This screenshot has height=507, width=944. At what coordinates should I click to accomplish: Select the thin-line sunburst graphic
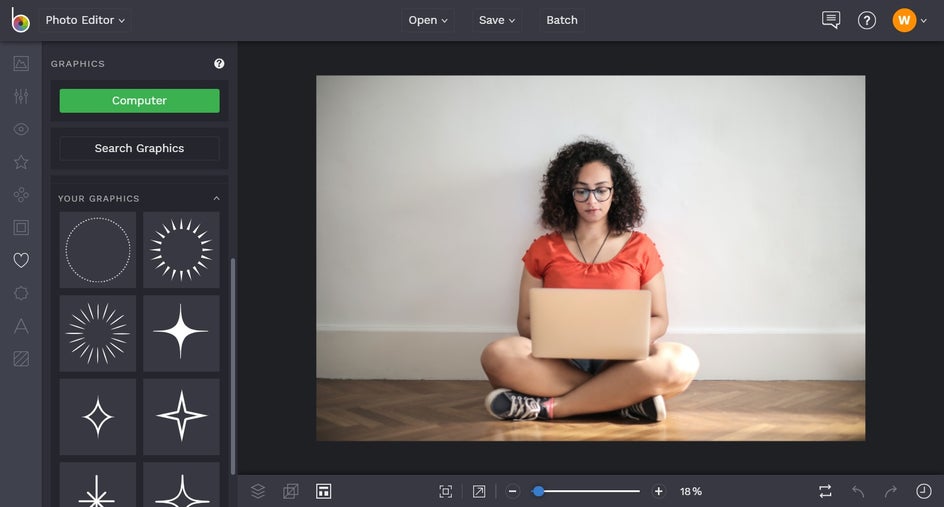[98, 334]
